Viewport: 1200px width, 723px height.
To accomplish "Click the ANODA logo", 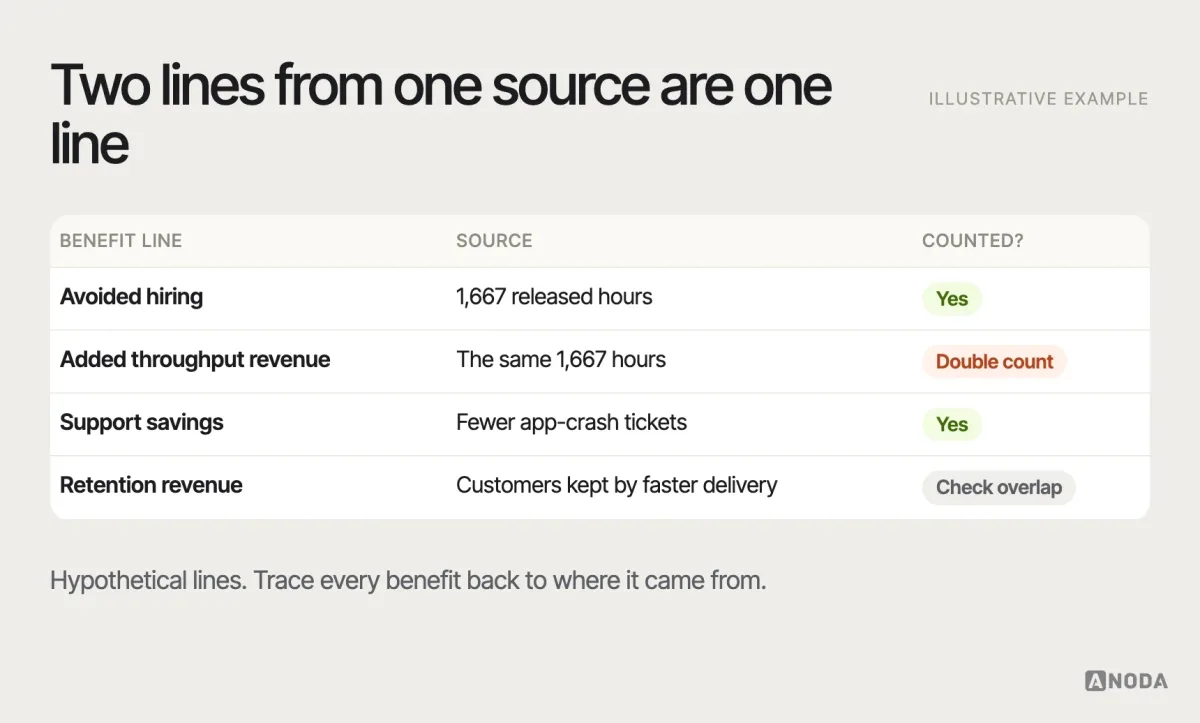I will [1126, 680].
